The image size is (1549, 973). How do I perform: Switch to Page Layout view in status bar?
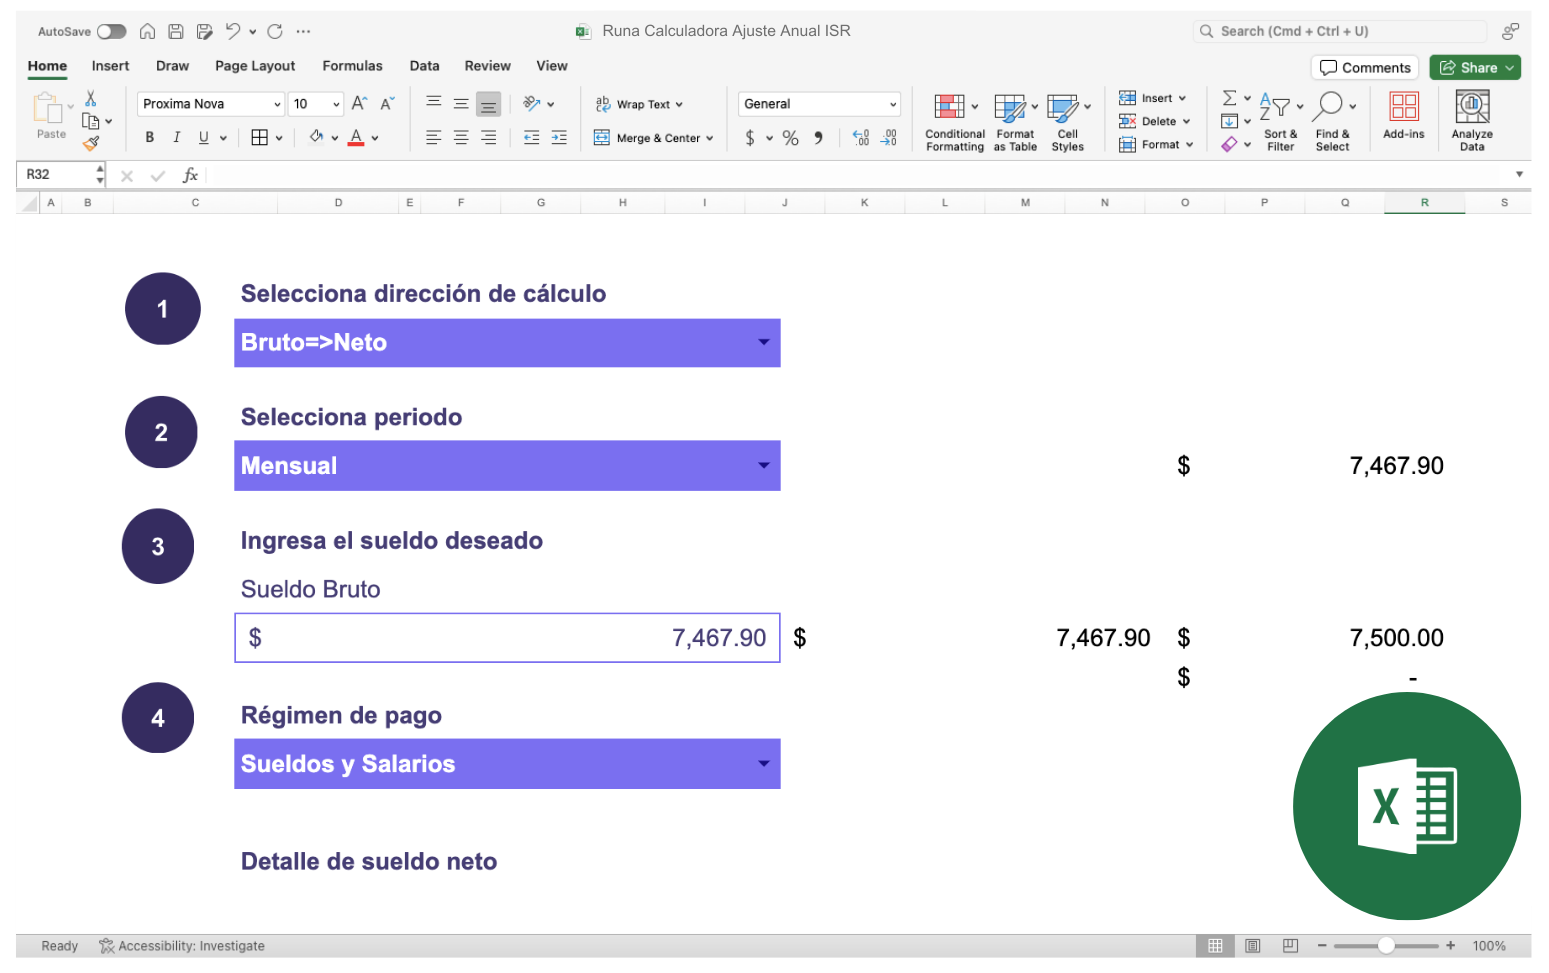click(x=1253, y=946)
